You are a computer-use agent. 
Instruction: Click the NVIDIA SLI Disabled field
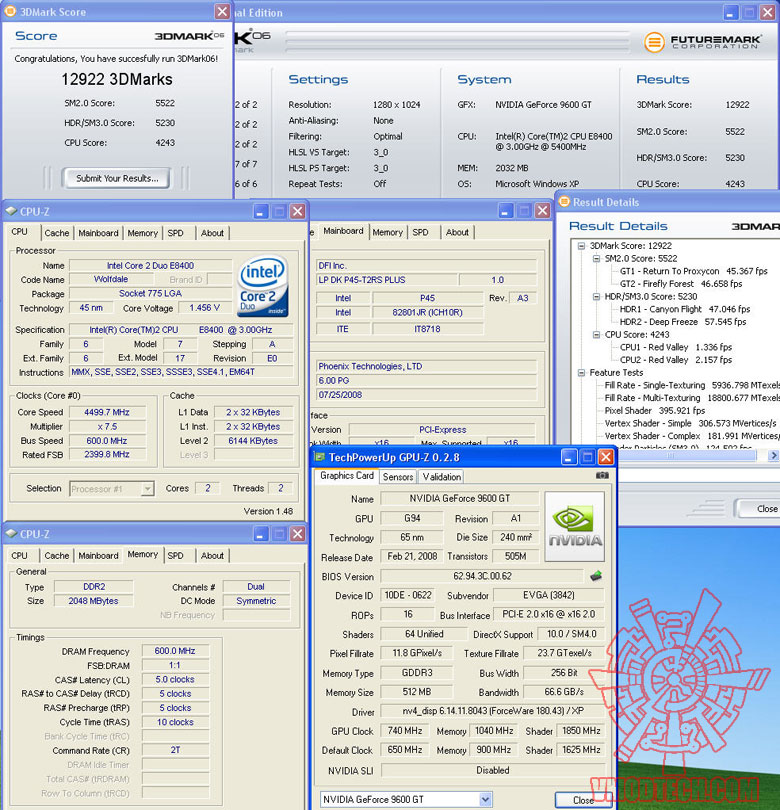(492, 770)
